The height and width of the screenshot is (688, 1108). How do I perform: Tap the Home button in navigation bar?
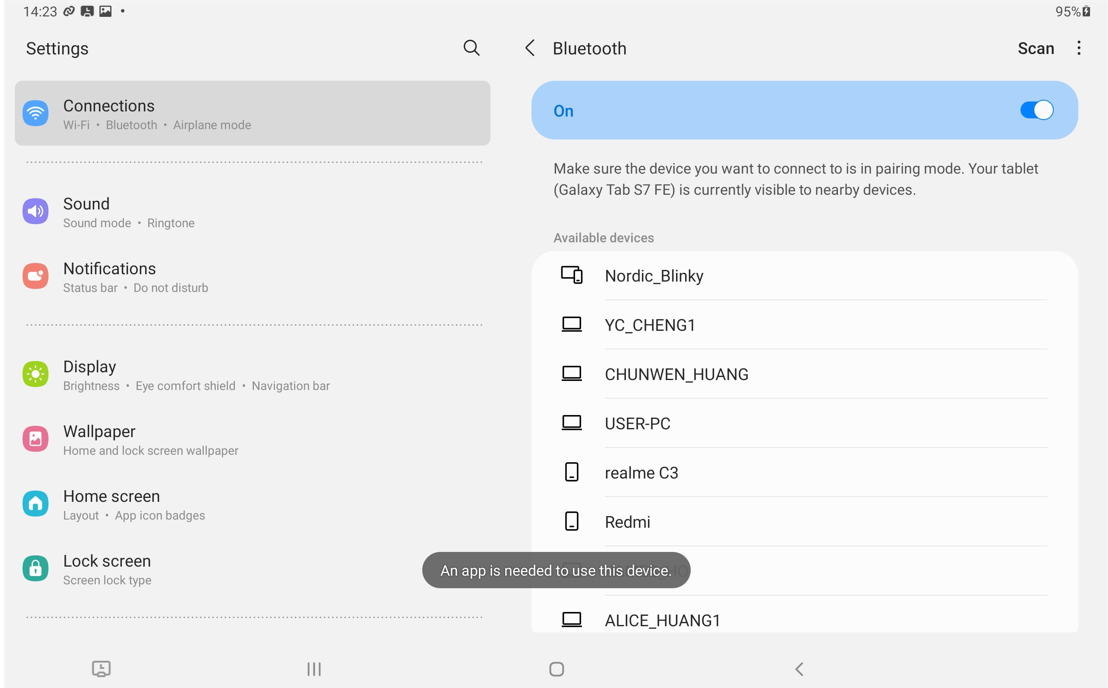(556, 669)
